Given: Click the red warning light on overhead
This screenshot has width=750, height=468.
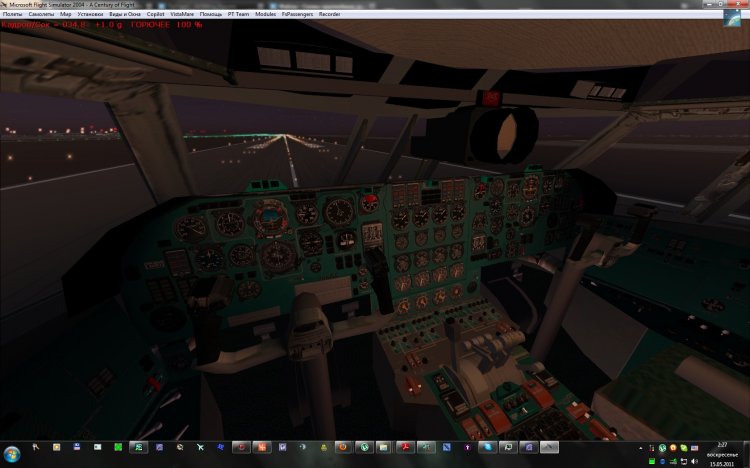Looking at the screenshot, I should click(492, 97).
